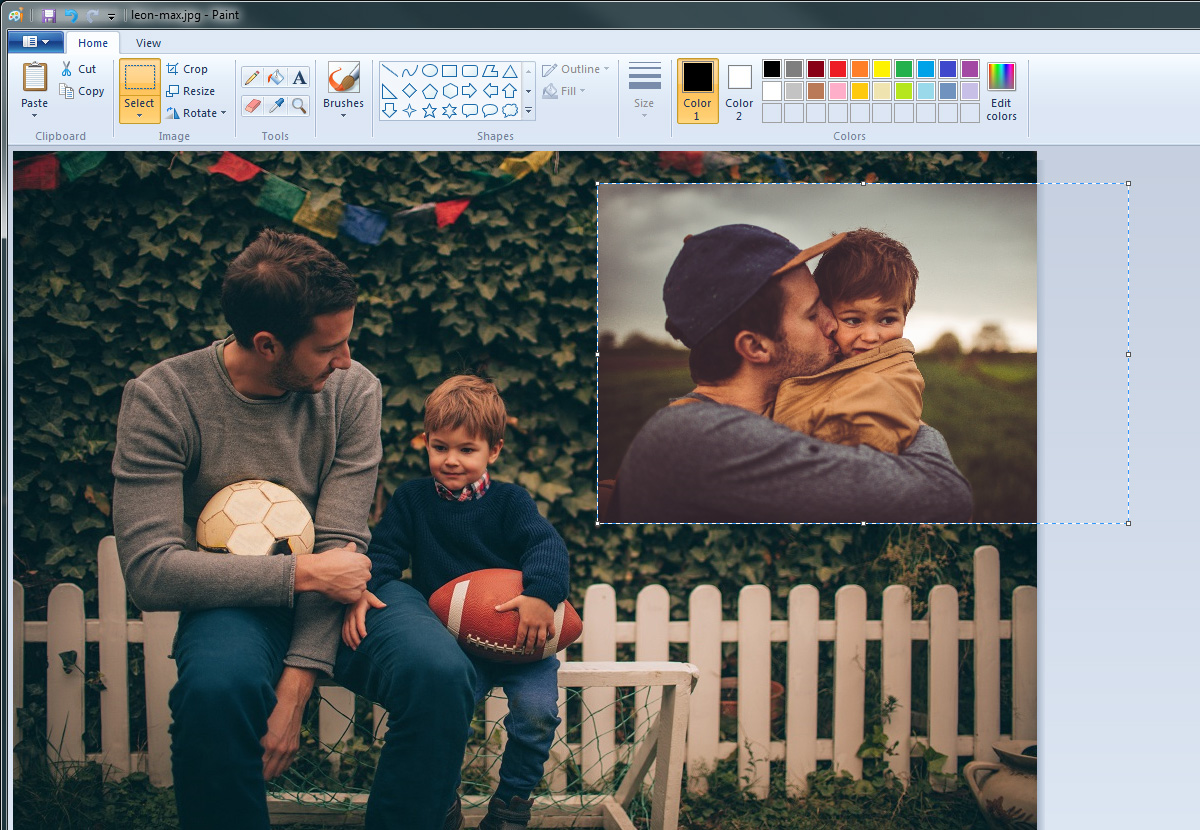Image resolution: width=1200 pixels, height=830 pixels.
Task: Click the Crop button
Action: click(187, 69)
